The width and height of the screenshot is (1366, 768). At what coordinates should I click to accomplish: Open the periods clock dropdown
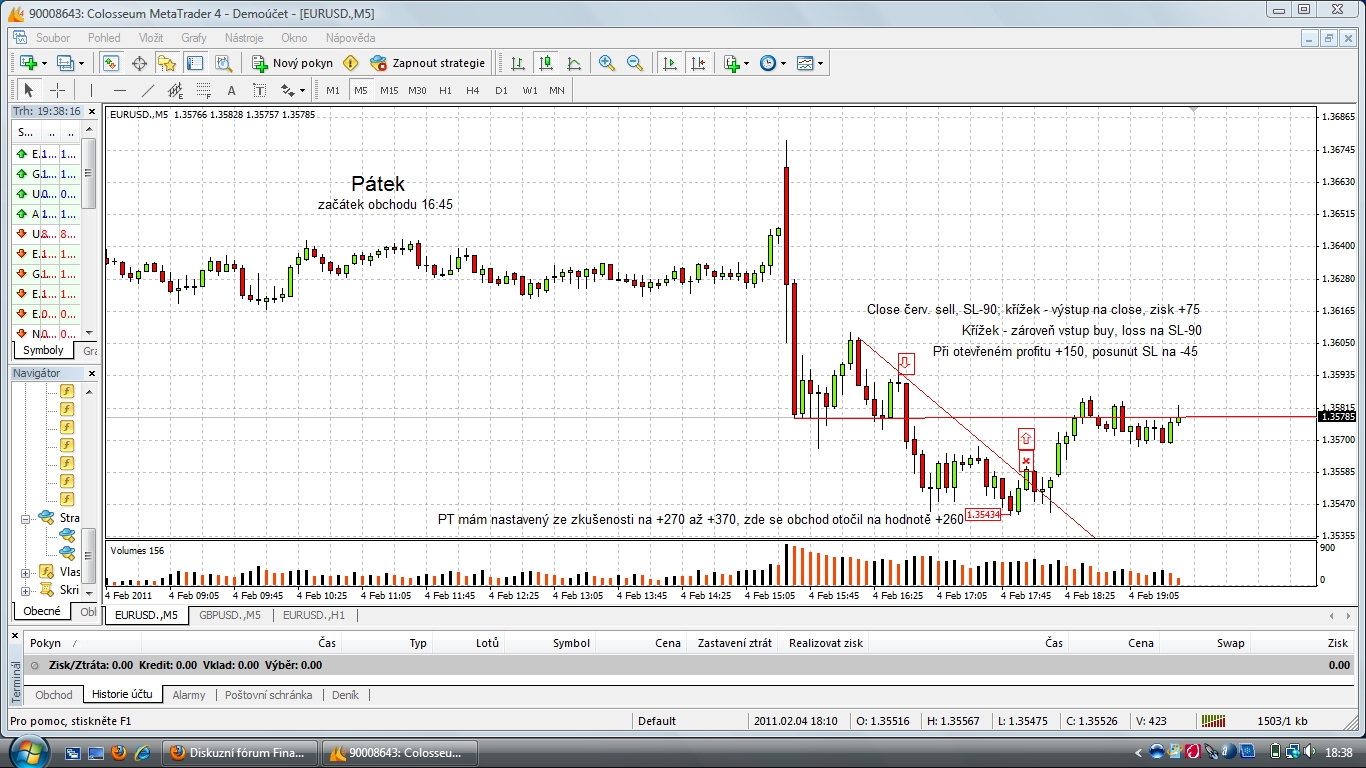point(772,63)
